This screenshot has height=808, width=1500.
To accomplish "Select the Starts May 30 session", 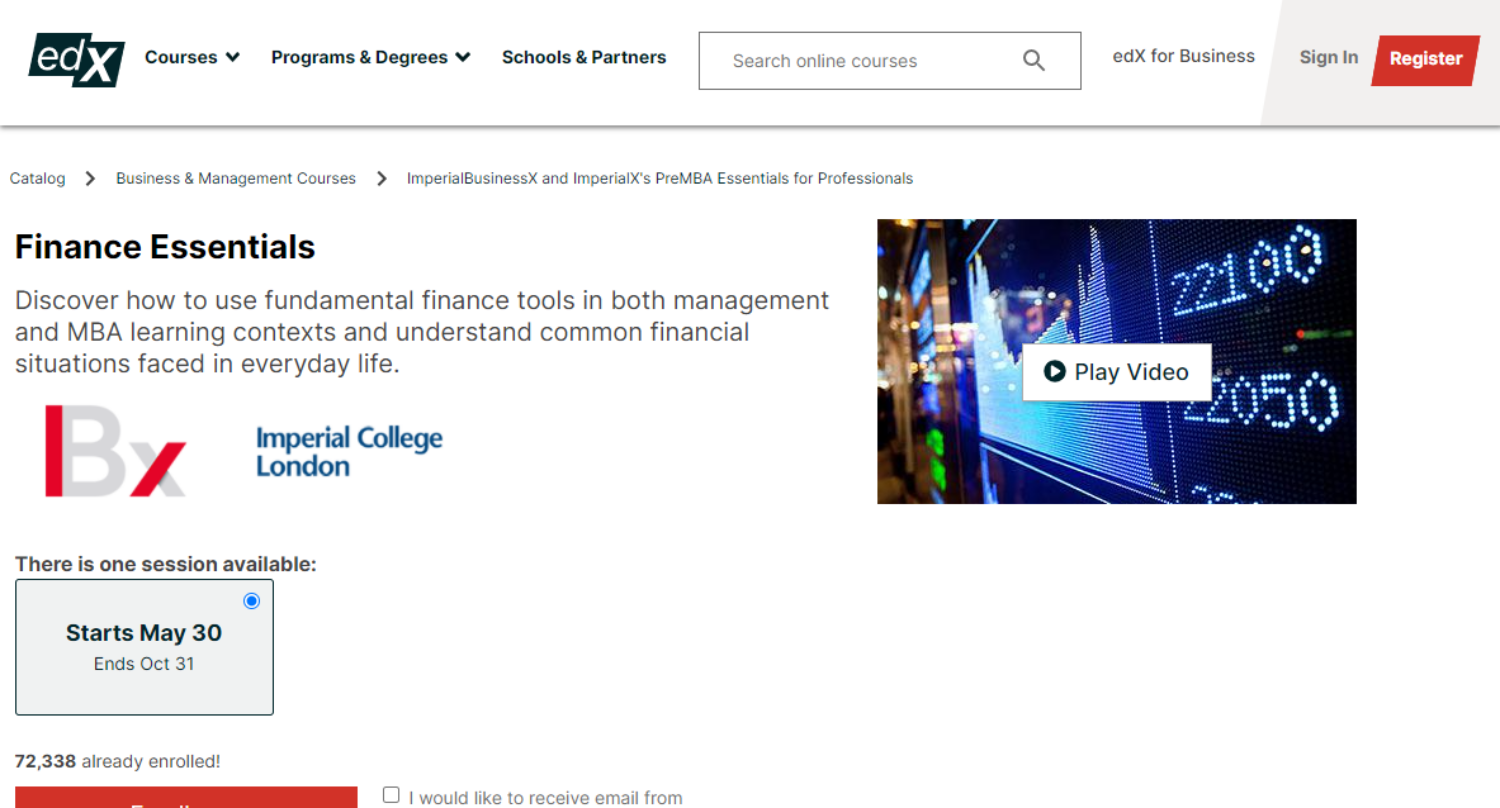I will 144,646.
